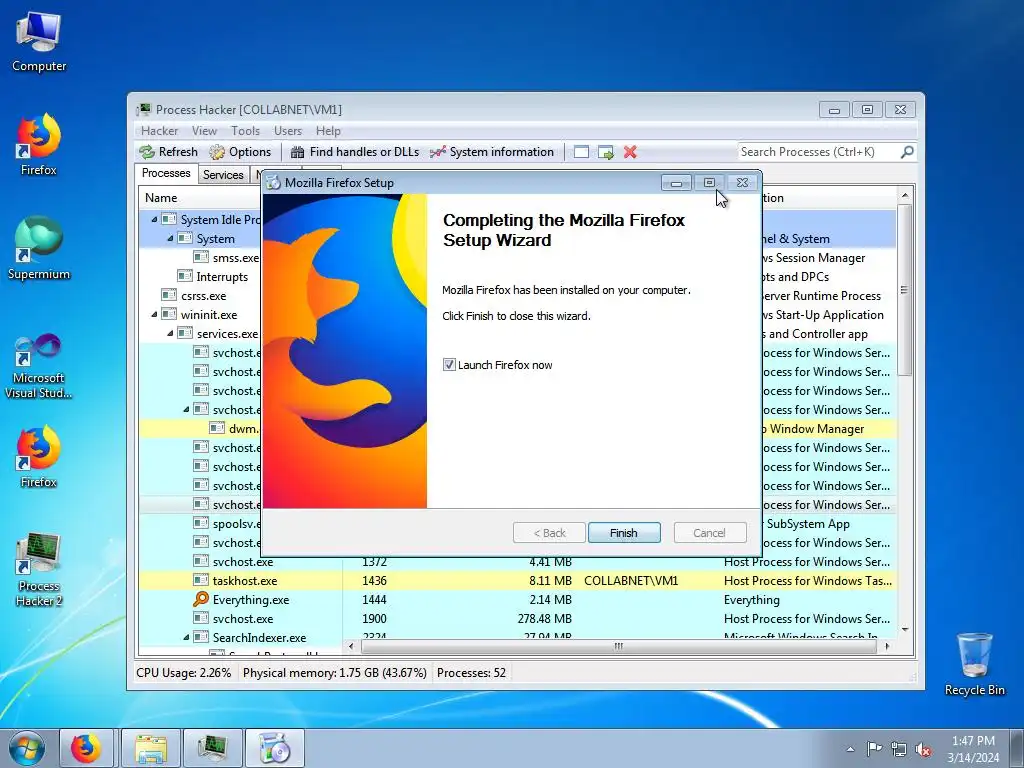Viewport: 1024px width, 768px height.
Task: Click PID 1900 of svchost.exe
Action: (374, 618)
